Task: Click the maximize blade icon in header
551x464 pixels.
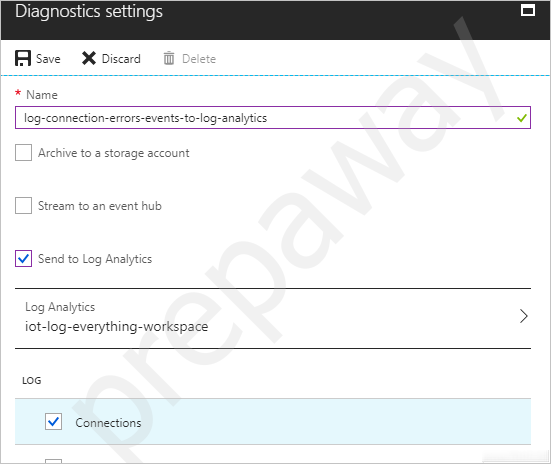Action: click(x=528, y=10)
